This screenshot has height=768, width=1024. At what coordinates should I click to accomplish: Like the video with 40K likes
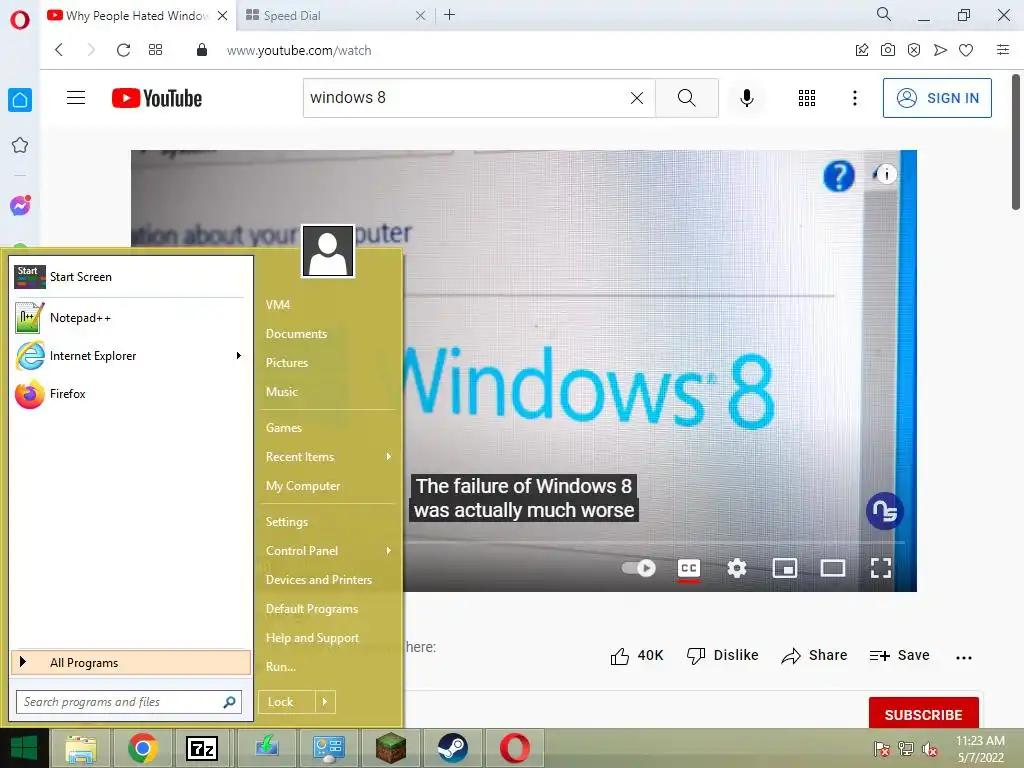(637, 656)
